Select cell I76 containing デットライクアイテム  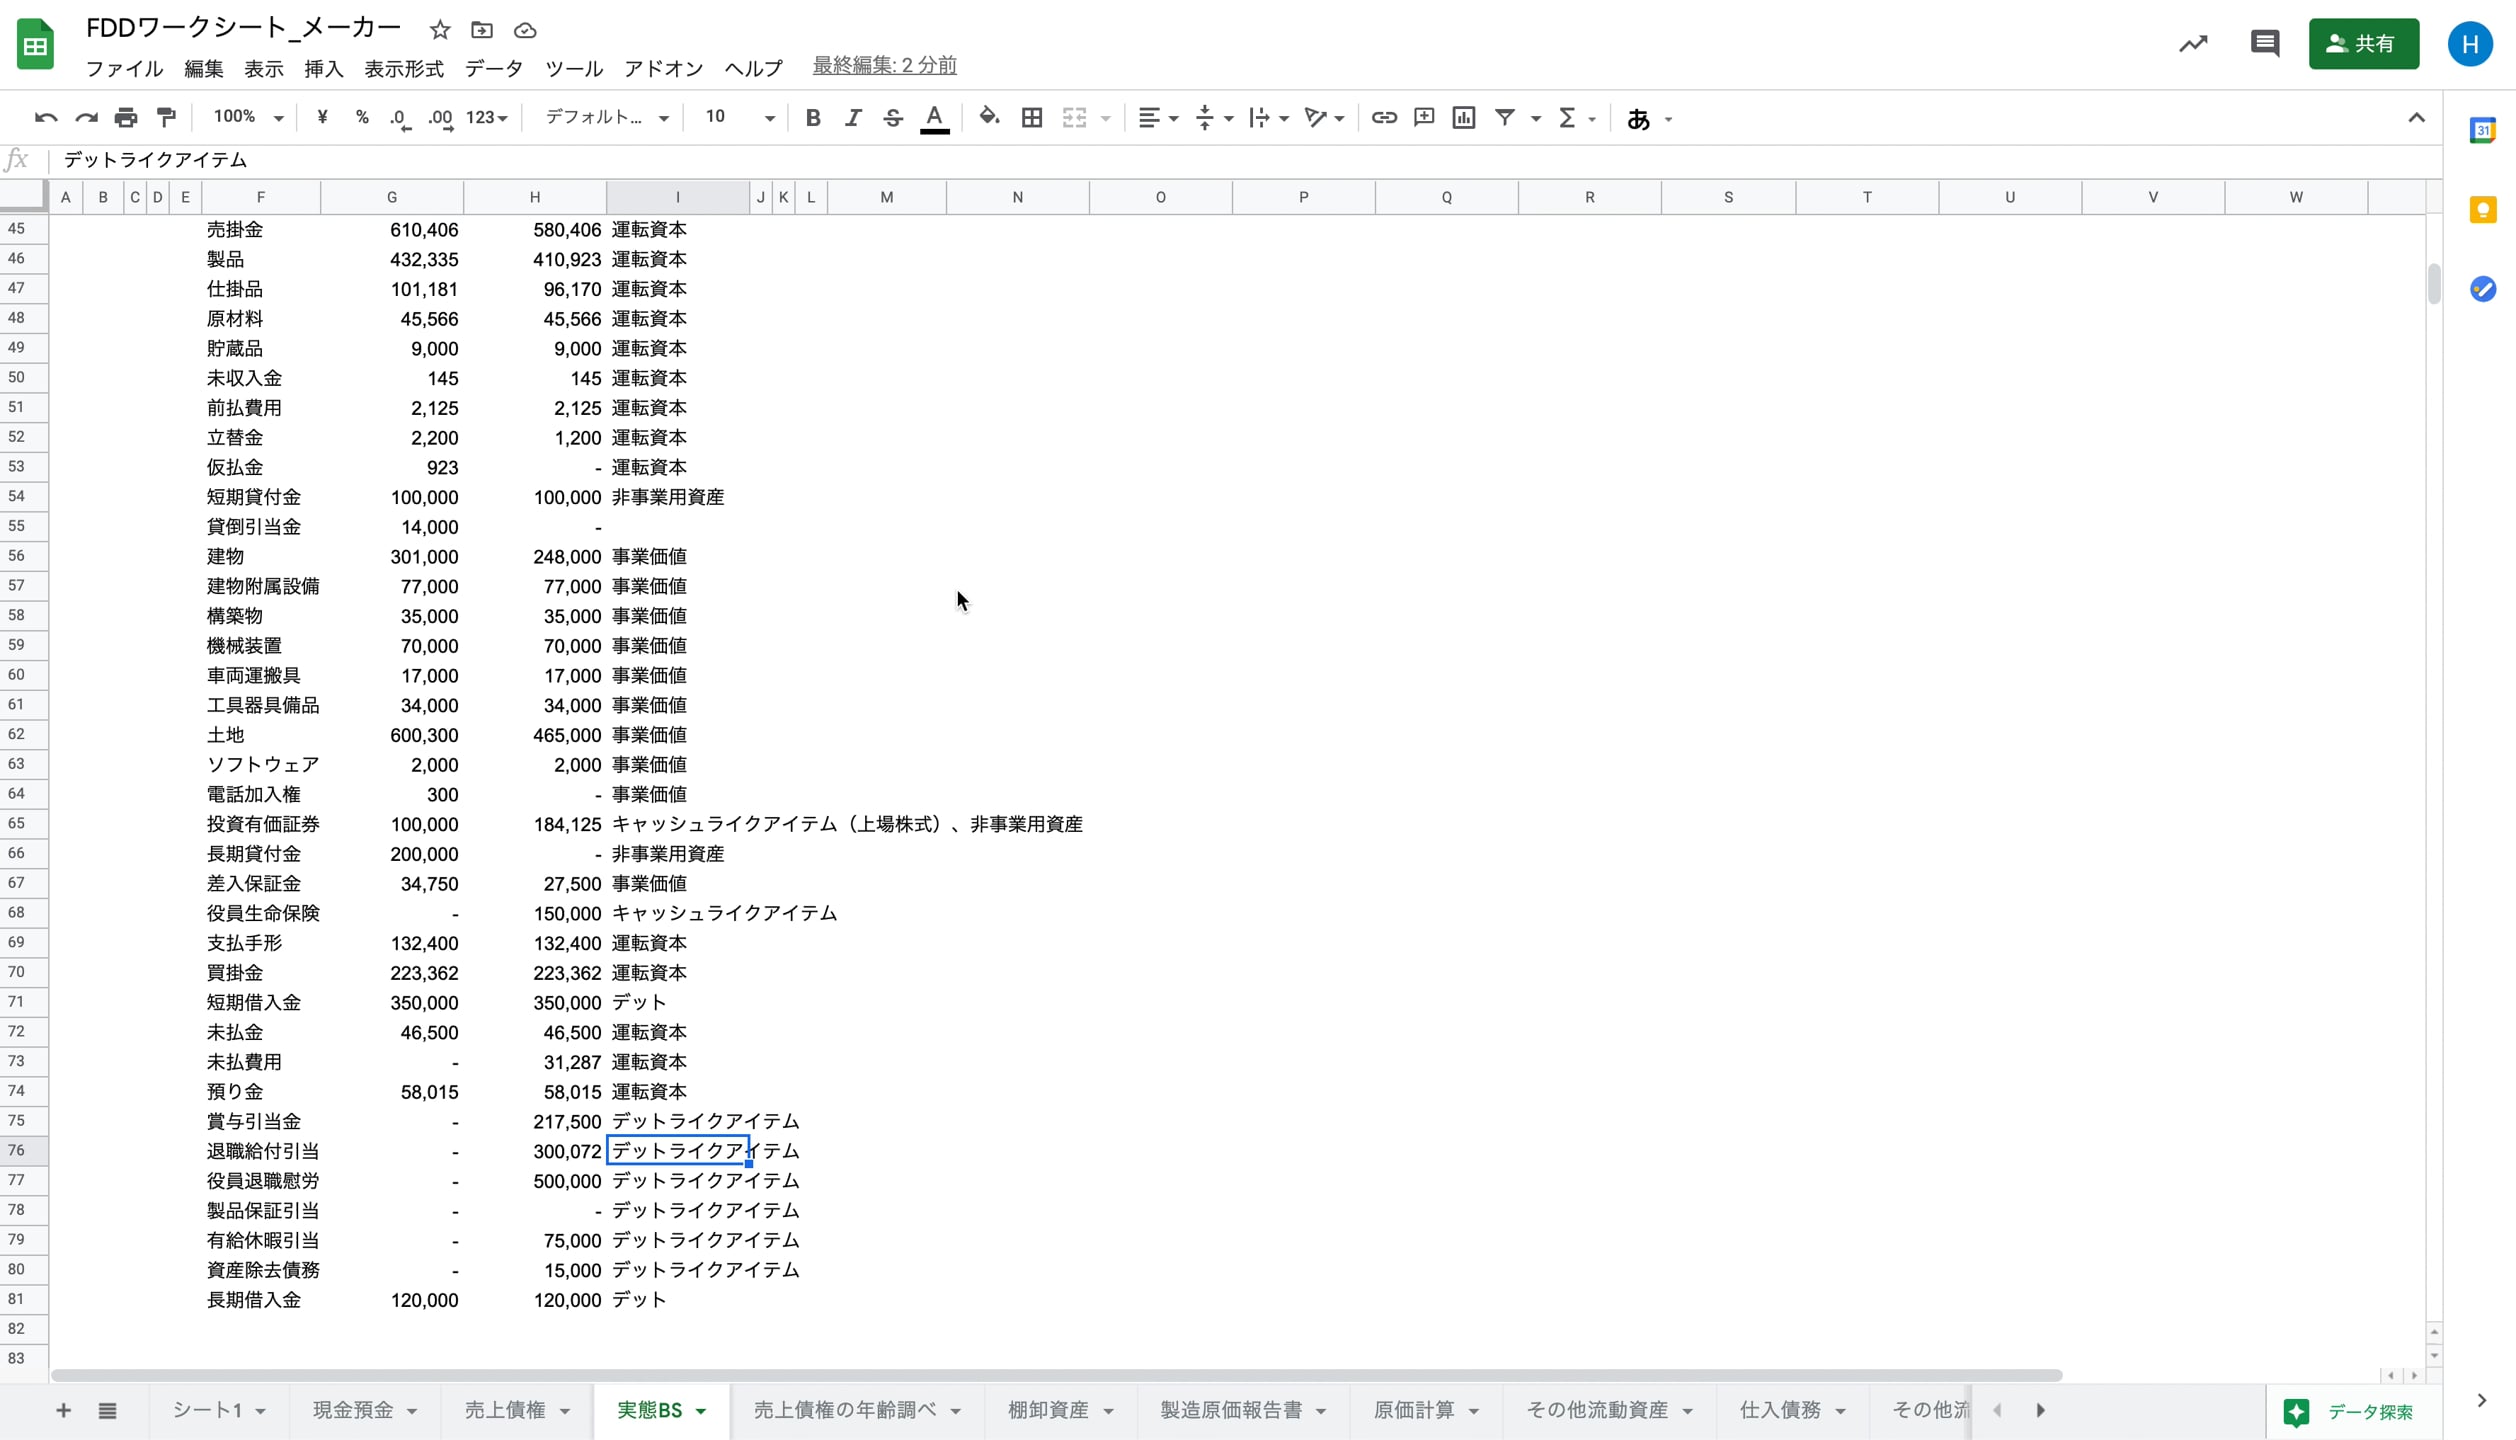pyautogui.click(x=678, y=1151)
